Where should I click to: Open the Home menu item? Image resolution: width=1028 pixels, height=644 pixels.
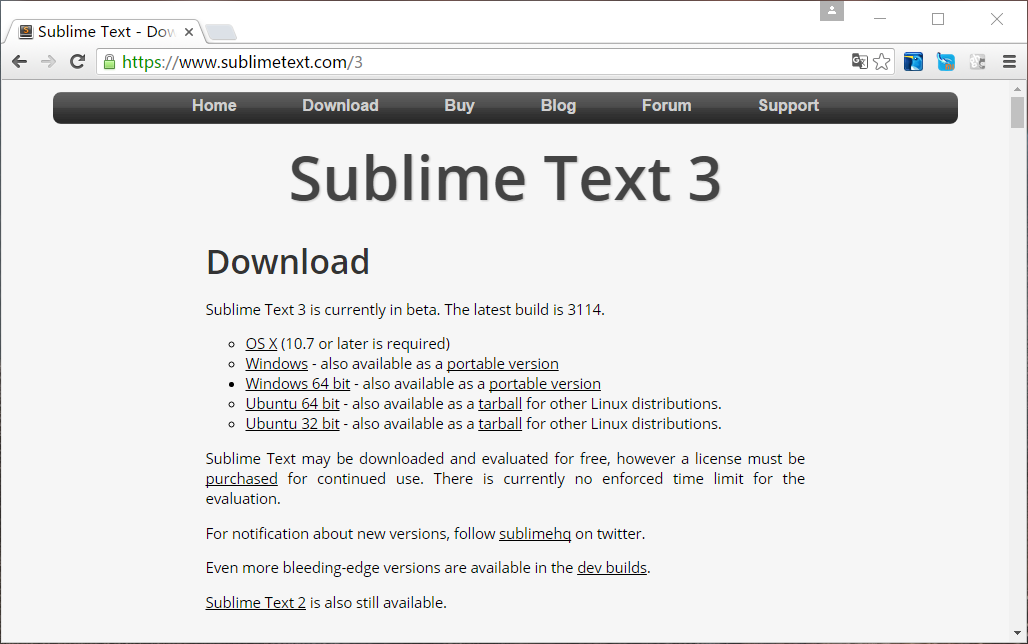point(214,106)
